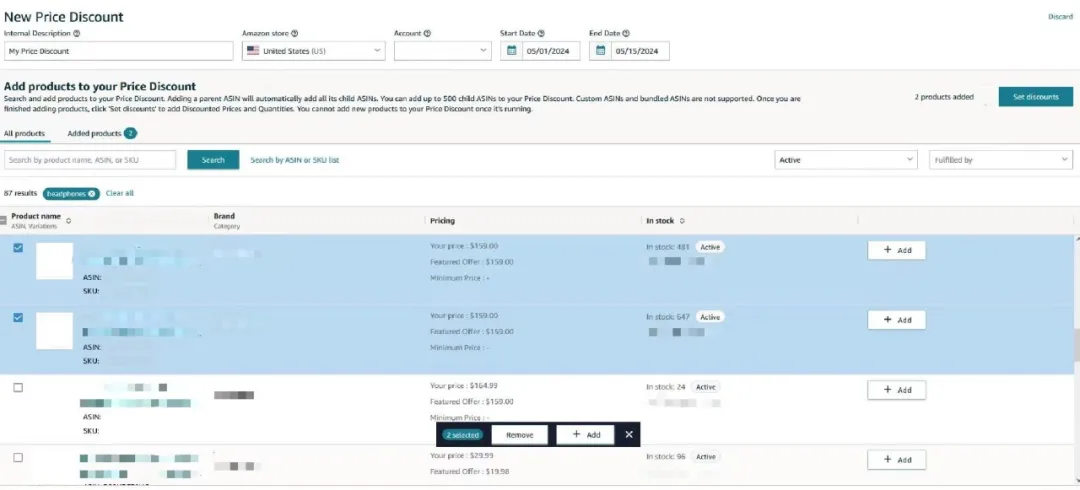Open the Start Date calendar icon
The image size is (1080, 490).
click(512, 51)
